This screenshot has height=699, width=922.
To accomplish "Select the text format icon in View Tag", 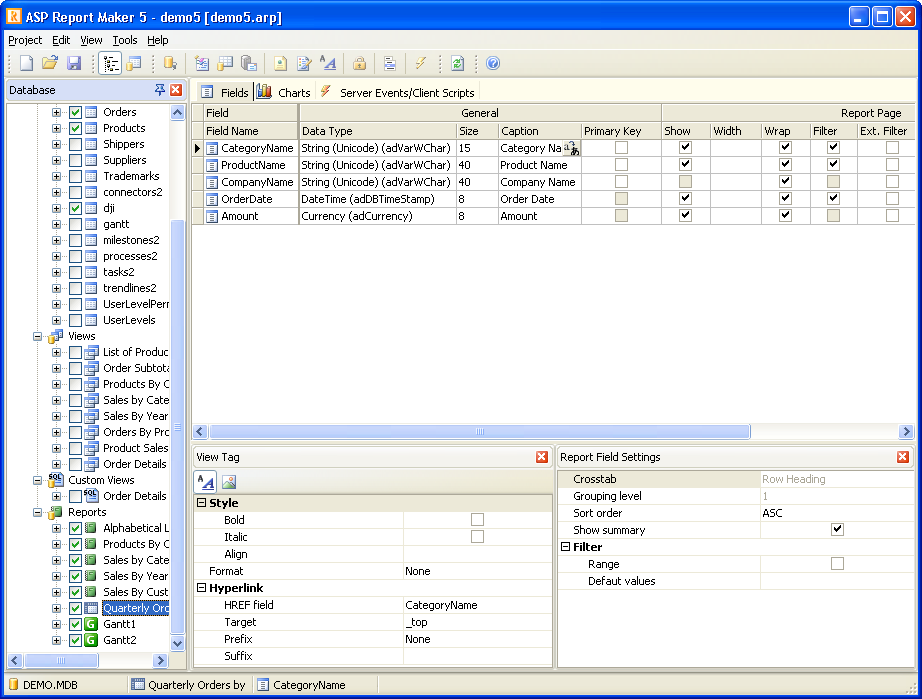I will (206, 482).
